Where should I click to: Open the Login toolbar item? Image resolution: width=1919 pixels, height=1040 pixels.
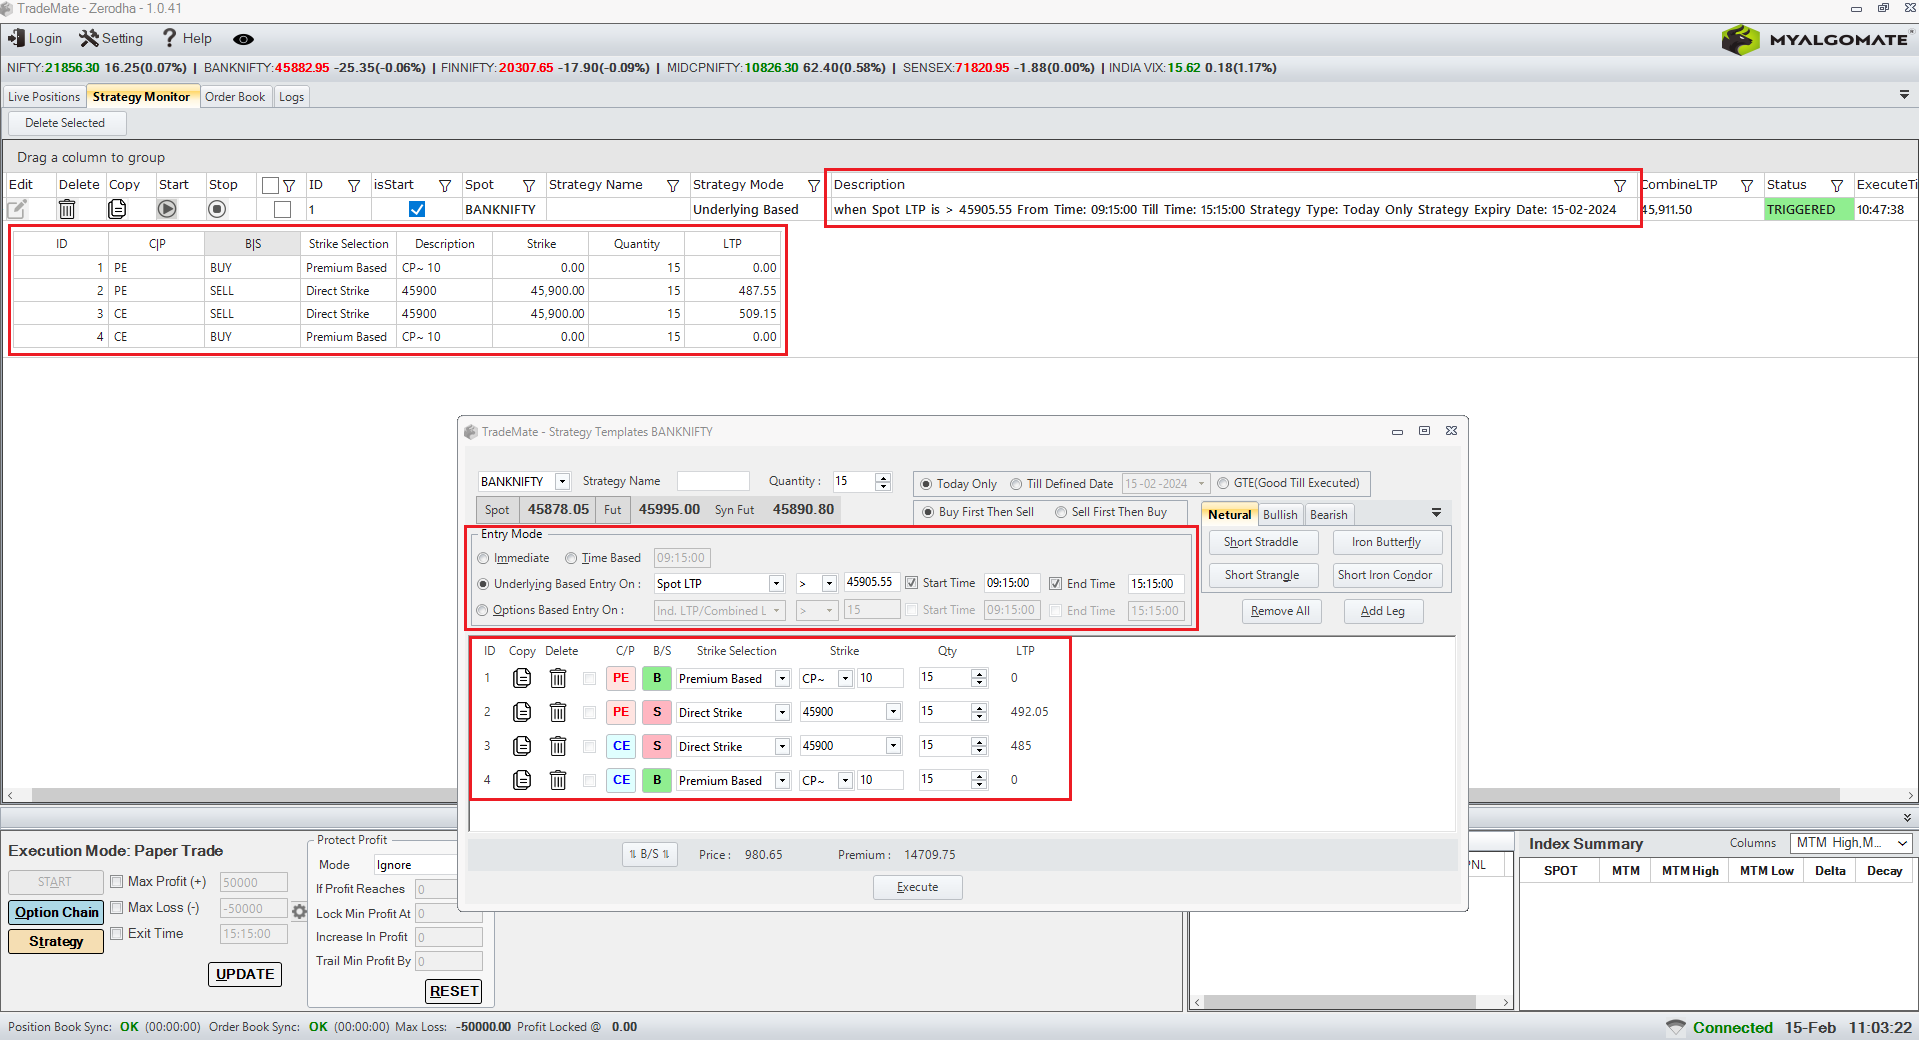click(x=35, y=38)
